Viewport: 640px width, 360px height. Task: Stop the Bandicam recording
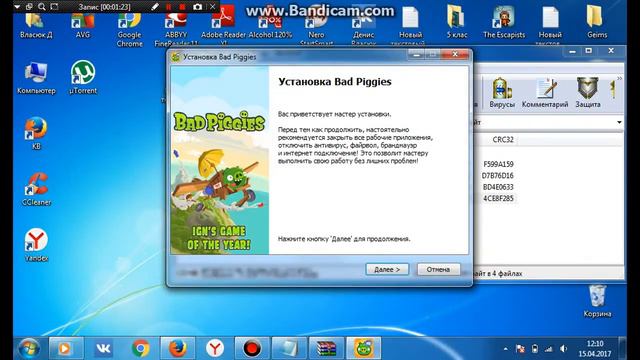click(182, 7)
